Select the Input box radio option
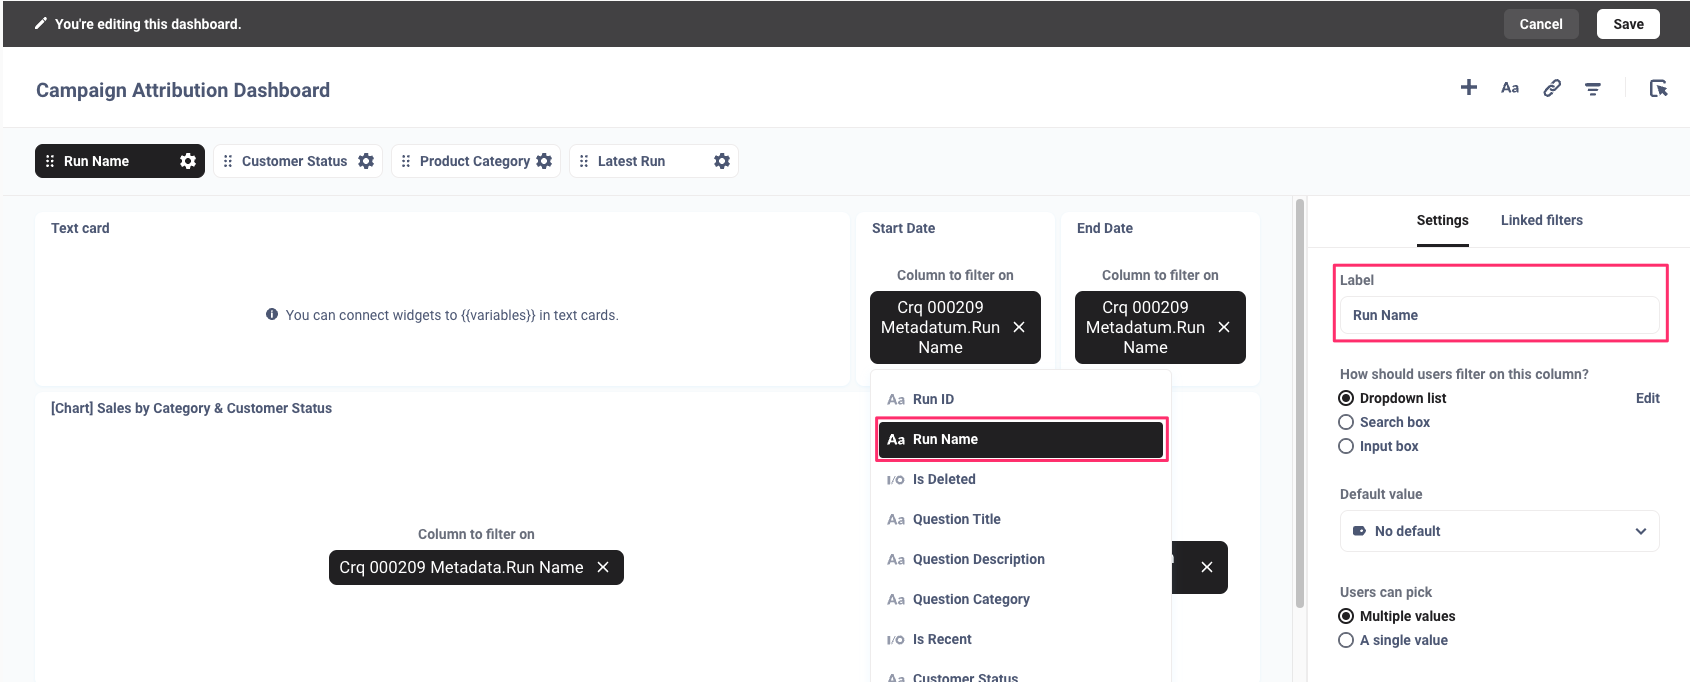The image size is (1690, 682). click(x=1346, y=446)
